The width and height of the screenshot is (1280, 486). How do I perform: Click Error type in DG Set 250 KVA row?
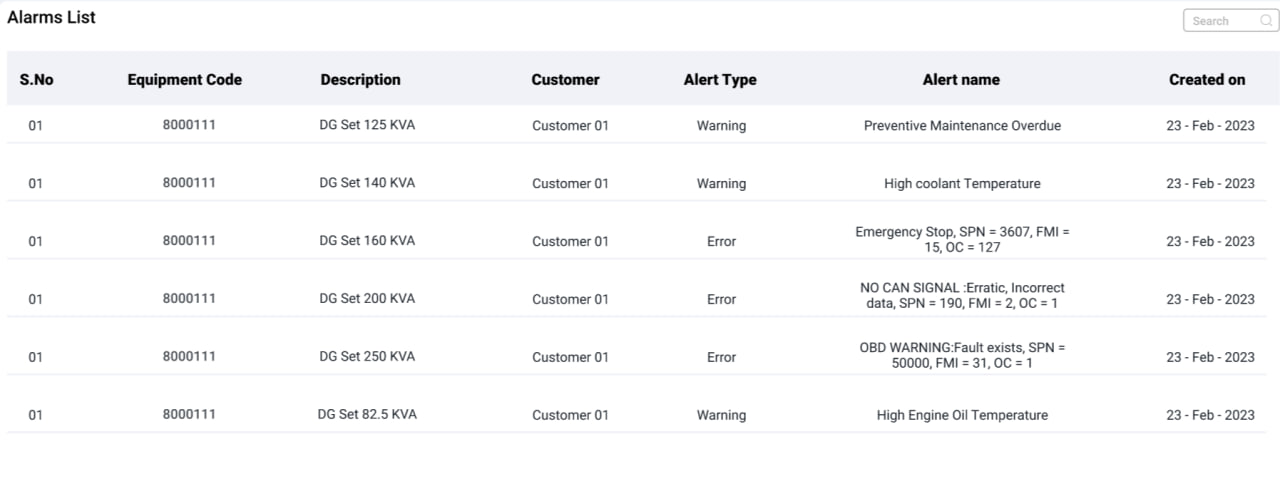(x=721, y=357)
